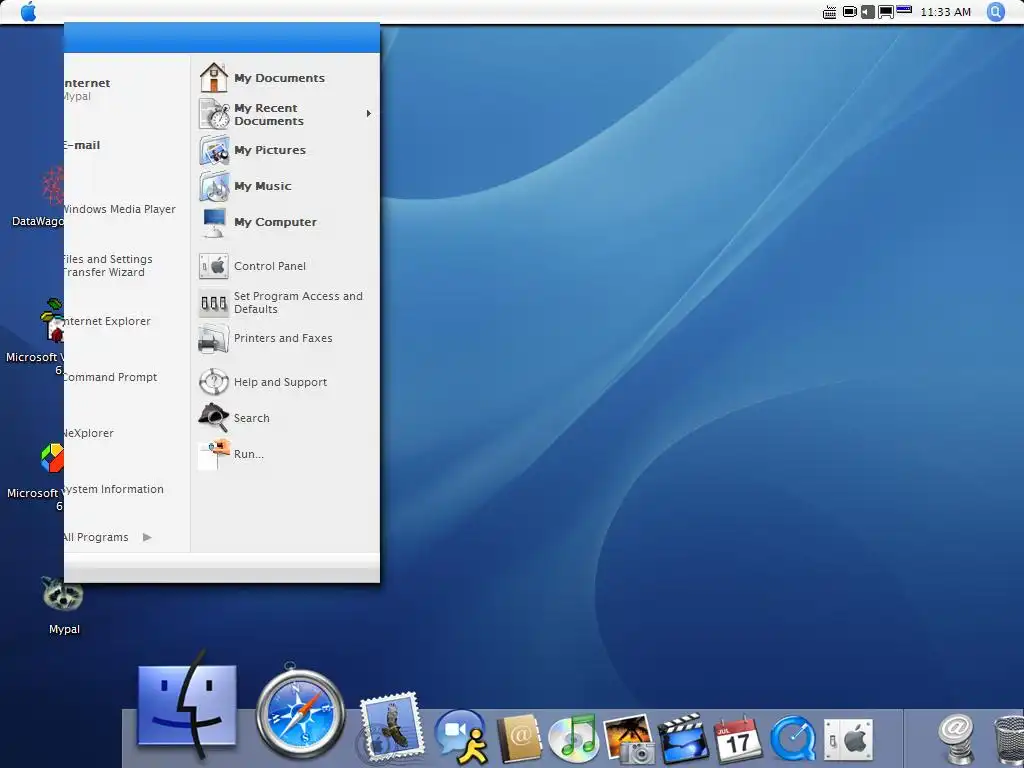The height and width of the screenshot is (768, 1024).
Task: Open System Preferences in dock
Action: click(848, 740)
